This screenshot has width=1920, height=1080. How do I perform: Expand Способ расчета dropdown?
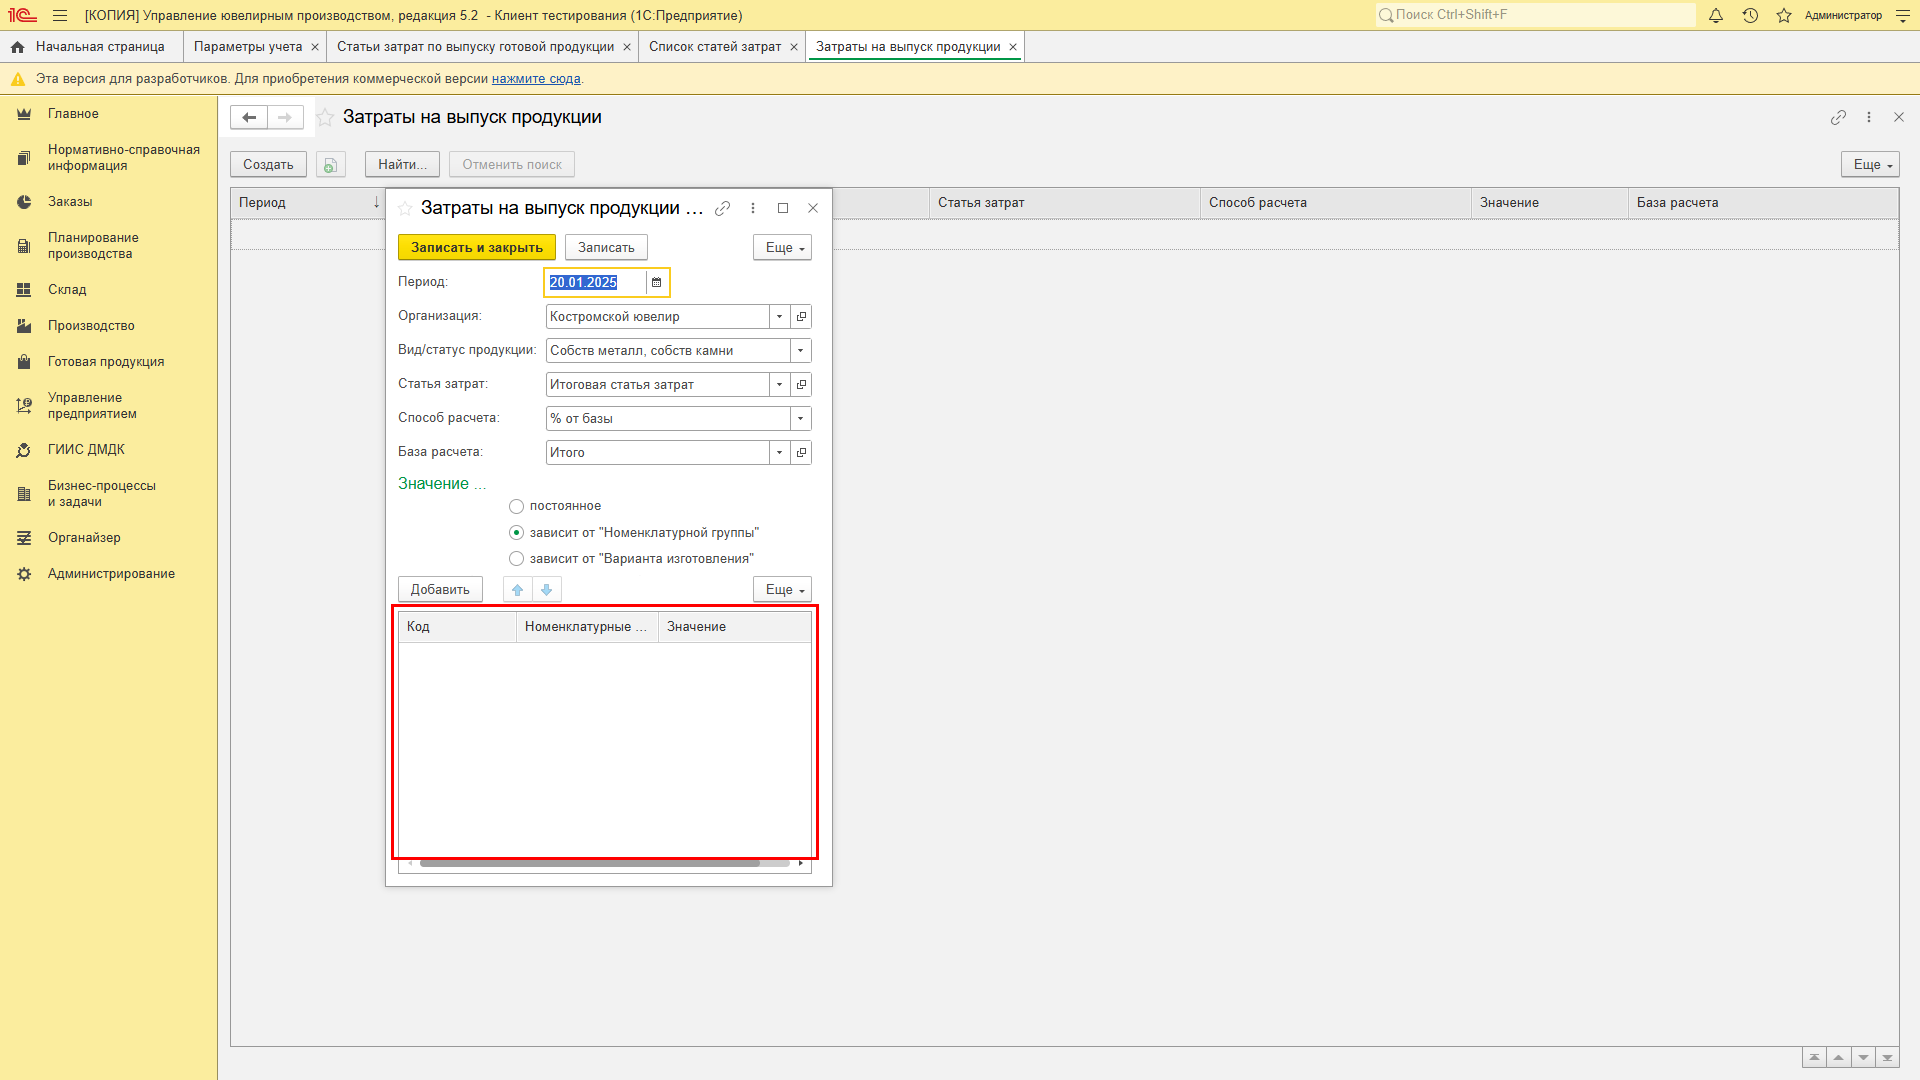click(801, 419)
